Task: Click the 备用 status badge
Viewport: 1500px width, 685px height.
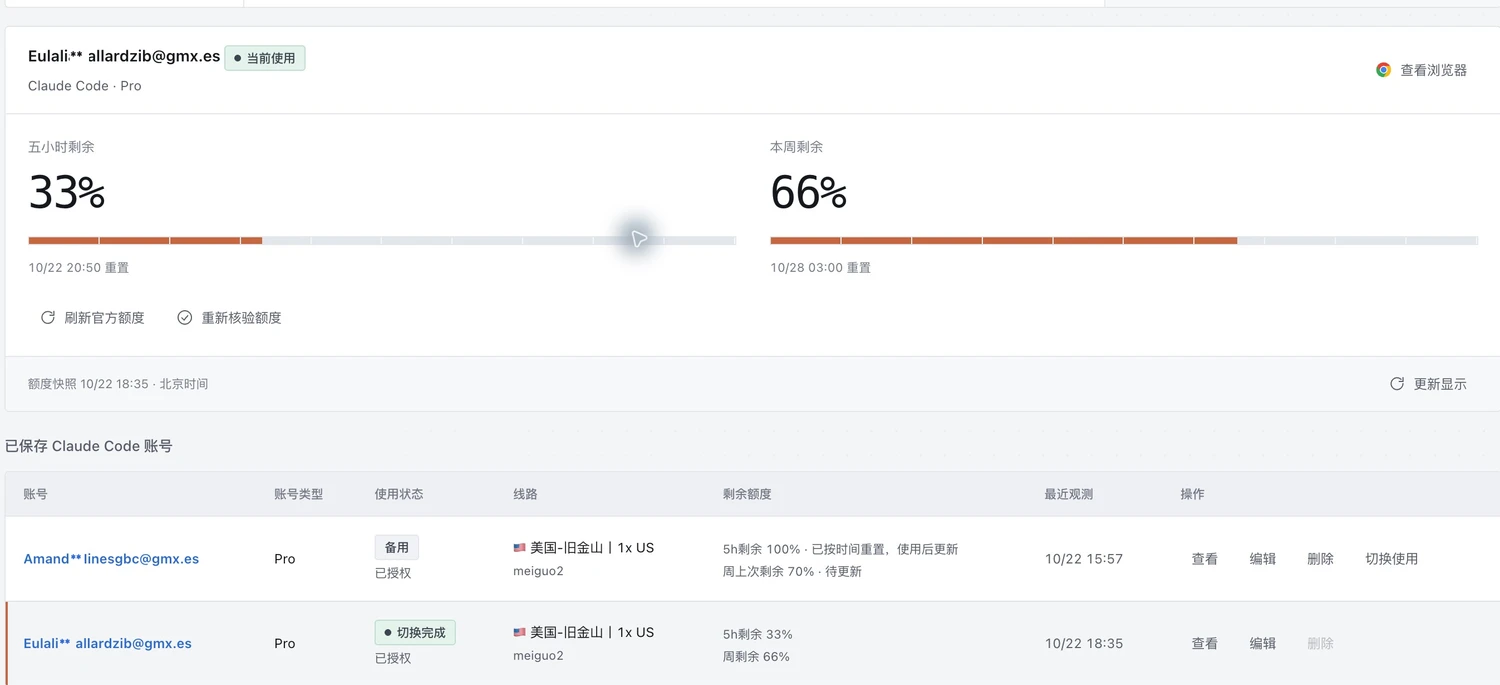Action: click(397, 547)
